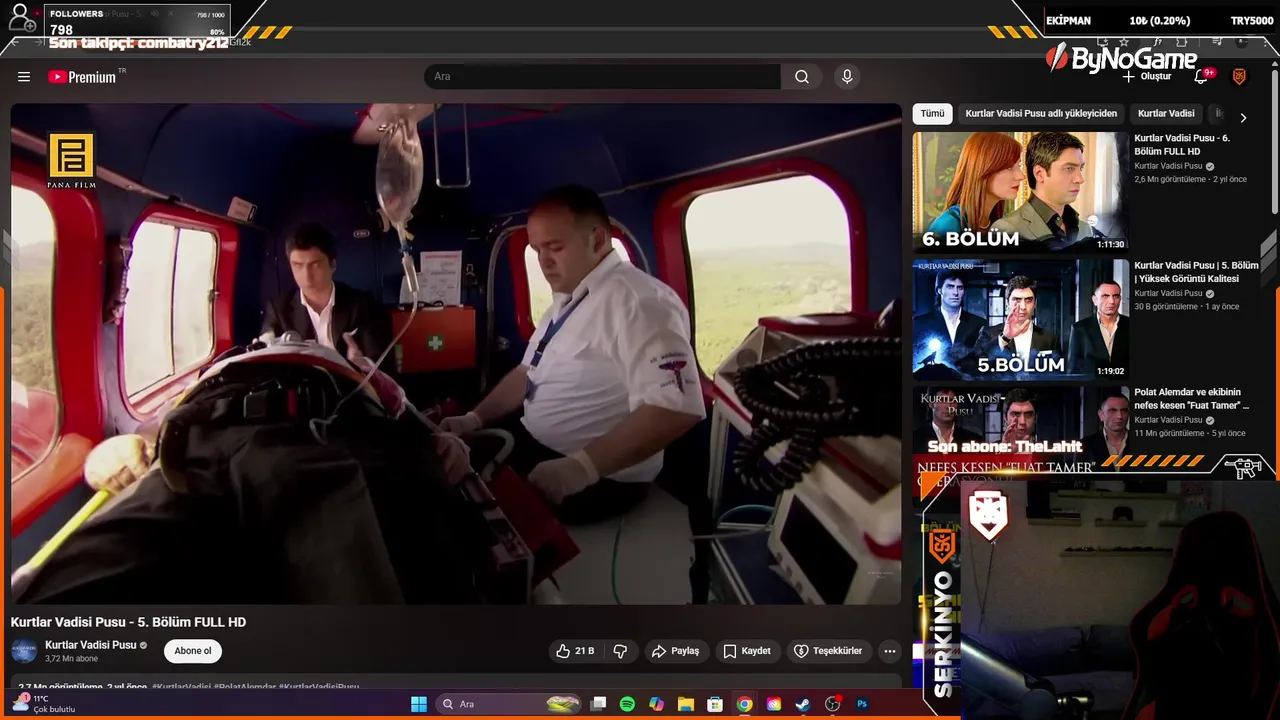Open OBS Studio from taskbar
Image resolution: width=1280 pixels, height=720 pixels.
pos(832,704)
